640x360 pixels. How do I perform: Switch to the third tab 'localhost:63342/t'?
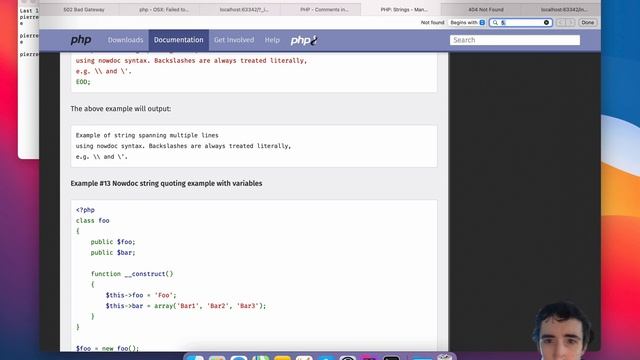coord(244,9)
